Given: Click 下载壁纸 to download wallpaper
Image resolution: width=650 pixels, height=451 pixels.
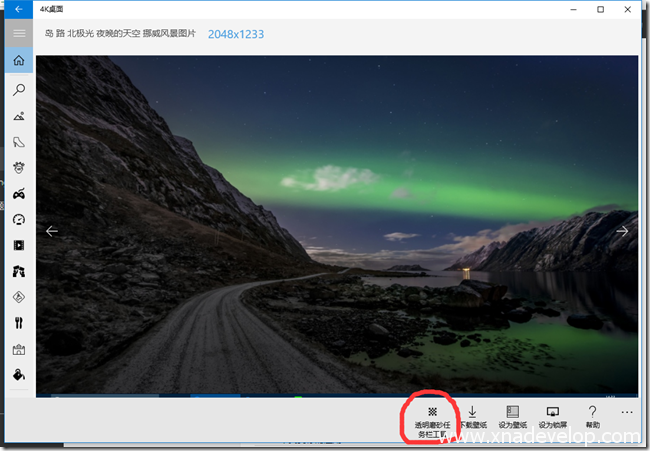Looking at the screenshot, I should pos(472,416).
